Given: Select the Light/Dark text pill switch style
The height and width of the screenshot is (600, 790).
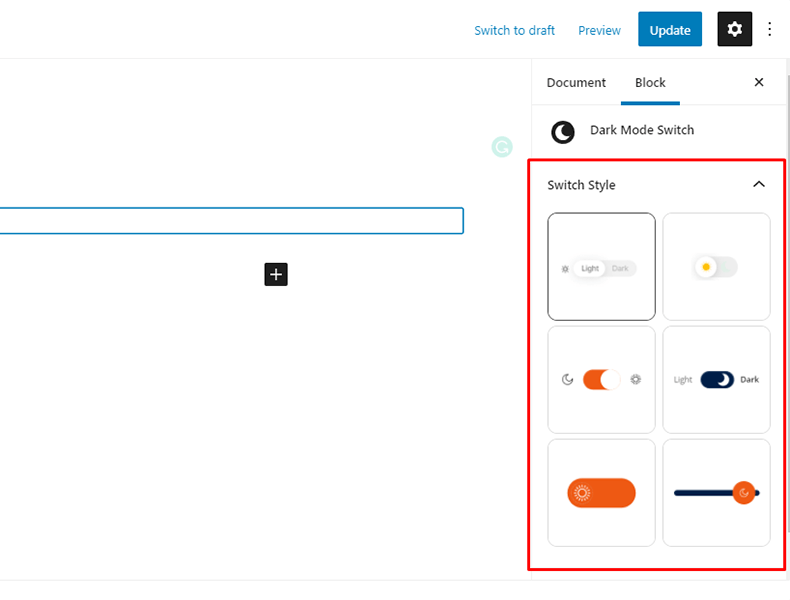Looking at the screenshot, I should point(601,267).
